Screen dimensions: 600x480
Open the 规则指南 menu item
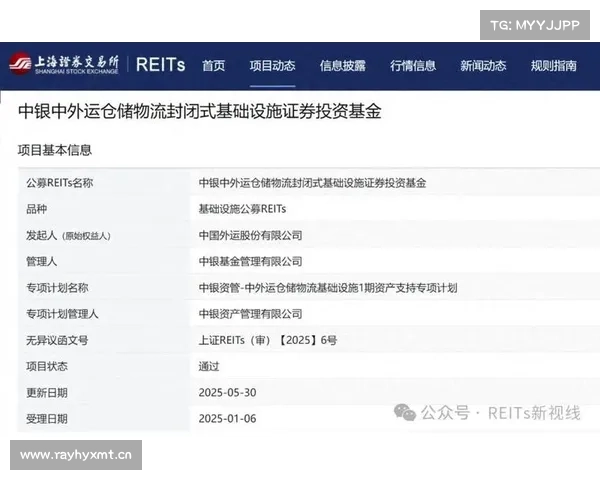[554, 65]
